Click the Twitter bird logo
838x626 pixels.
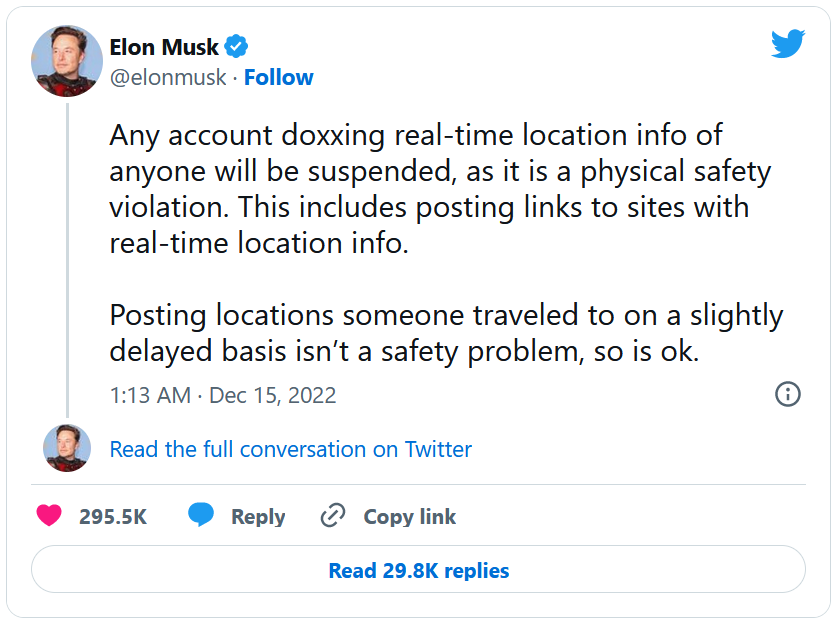click(788, 43)
